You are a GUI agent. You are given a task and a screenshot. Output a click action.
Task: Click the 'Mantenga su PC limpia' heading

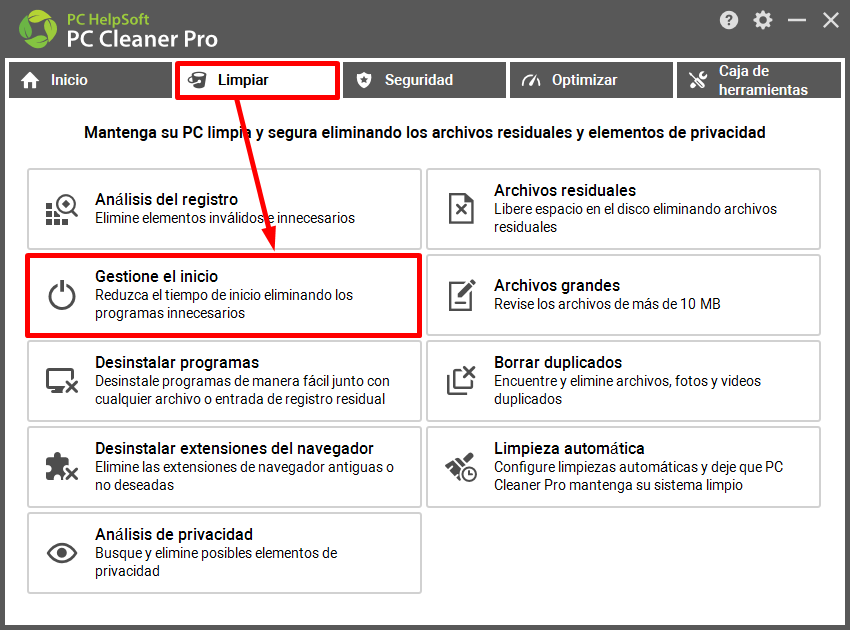click(x=424, y=132)
